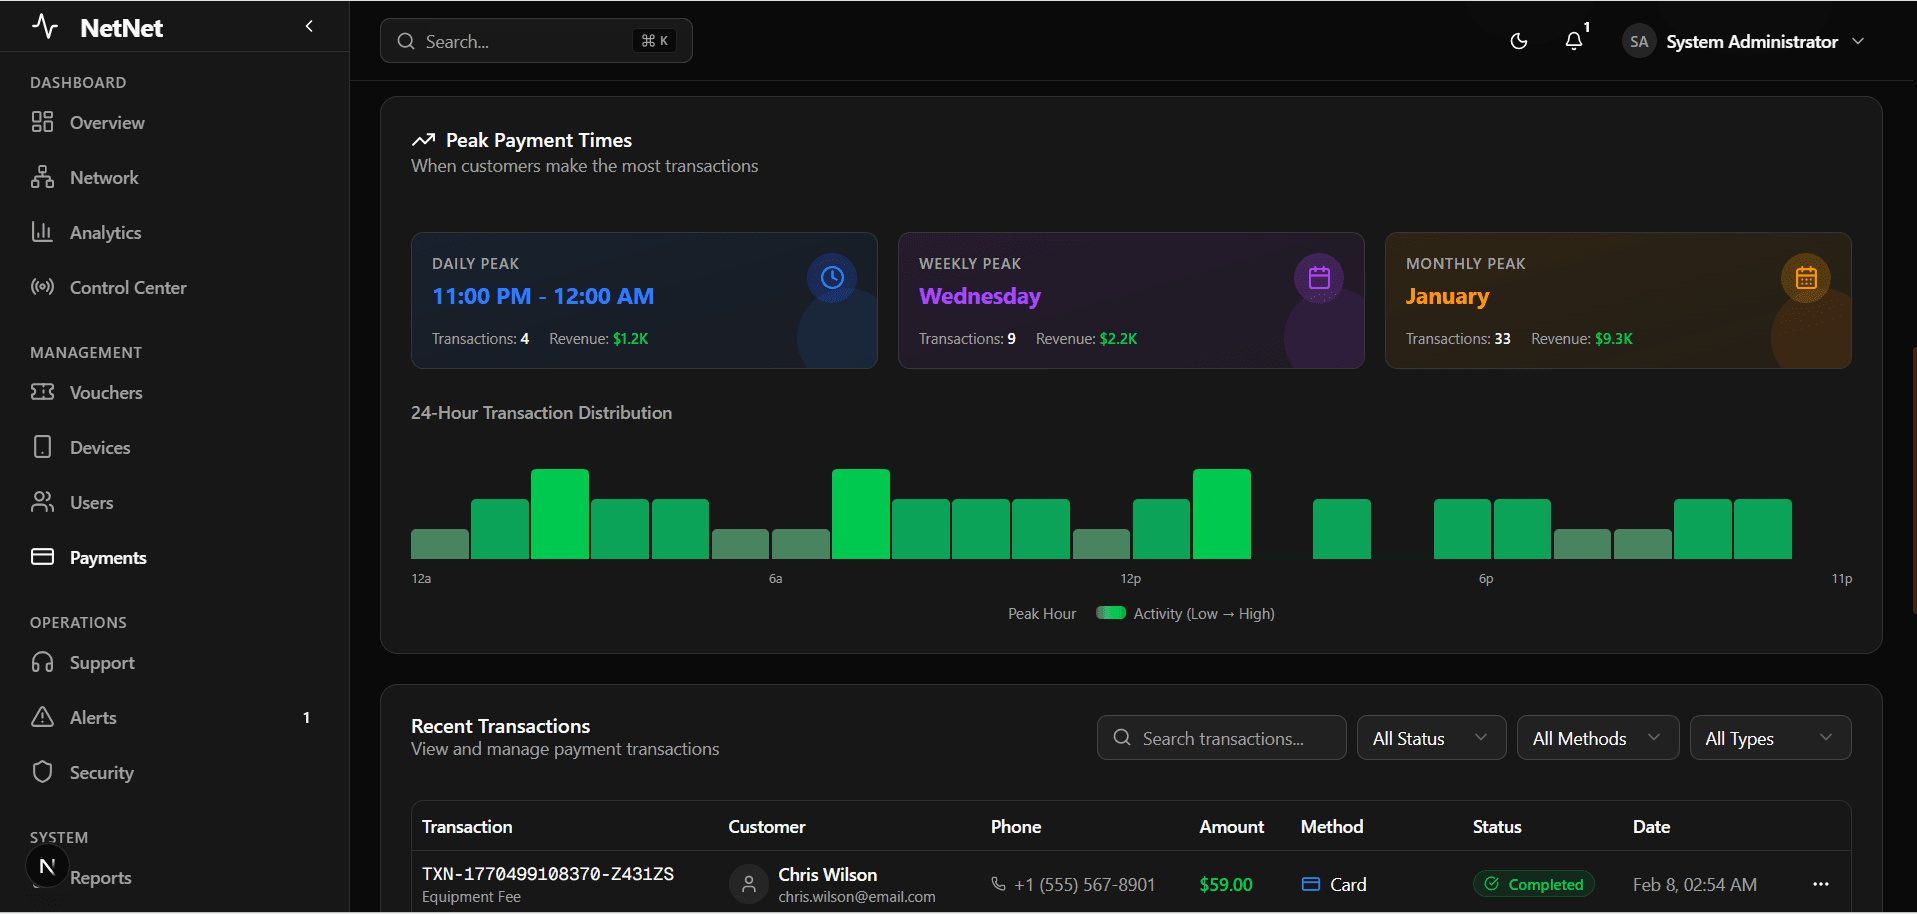The height and width of the screenshot is (914, 1917).
Task: Click the Vouchers ticket icon
Action: point(42,392)
